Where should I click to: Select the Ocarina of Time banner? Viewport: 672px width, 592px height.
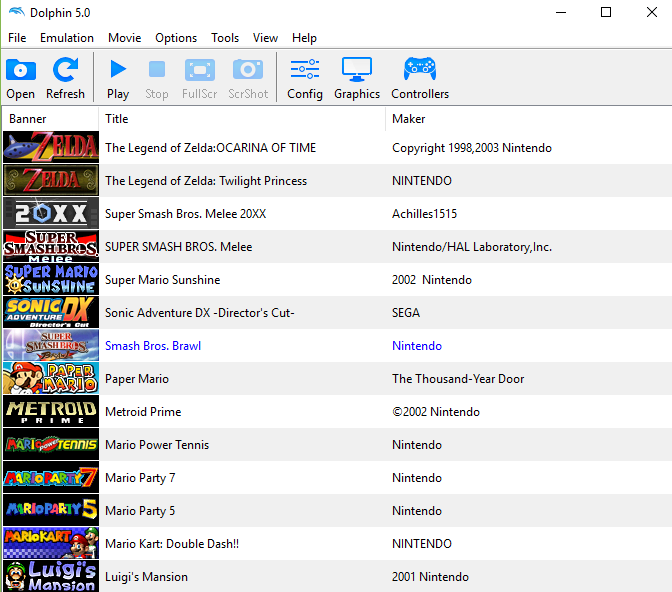[x=51, y=147]
